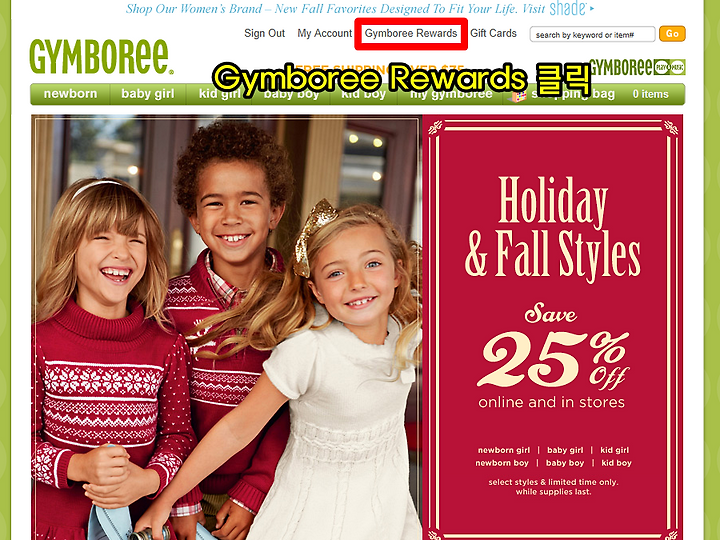720x540 pixels.
Task: Open baby boy sale link
Action: click(x=565, y=463)
